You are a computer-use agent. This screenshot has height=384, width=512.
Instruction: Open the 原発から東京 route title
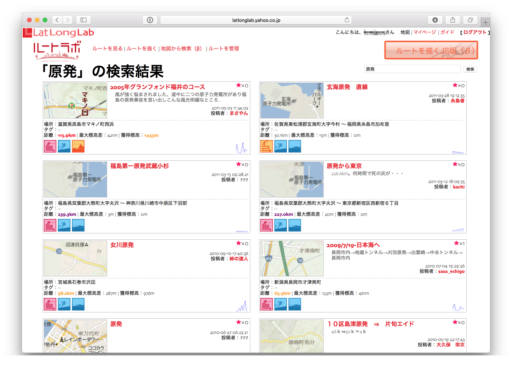pyautogui.click(x=344, y=166)
